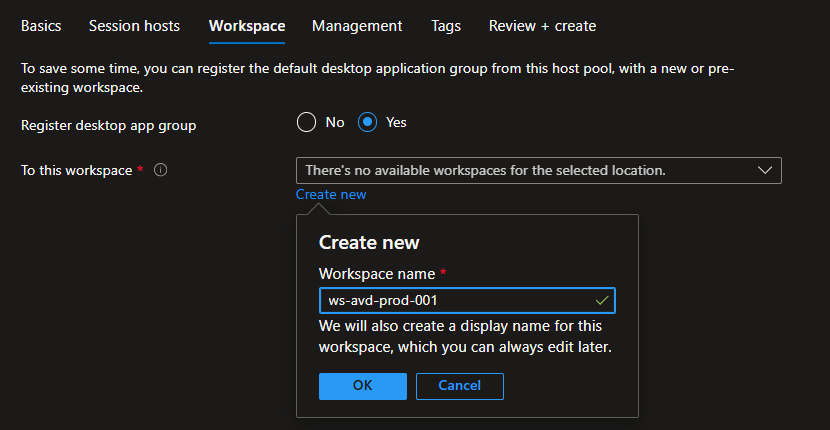Screen dimensions: 830x430
Task: Select 'Yes' for Register desktop app group
Action: (x=367, y=122)
